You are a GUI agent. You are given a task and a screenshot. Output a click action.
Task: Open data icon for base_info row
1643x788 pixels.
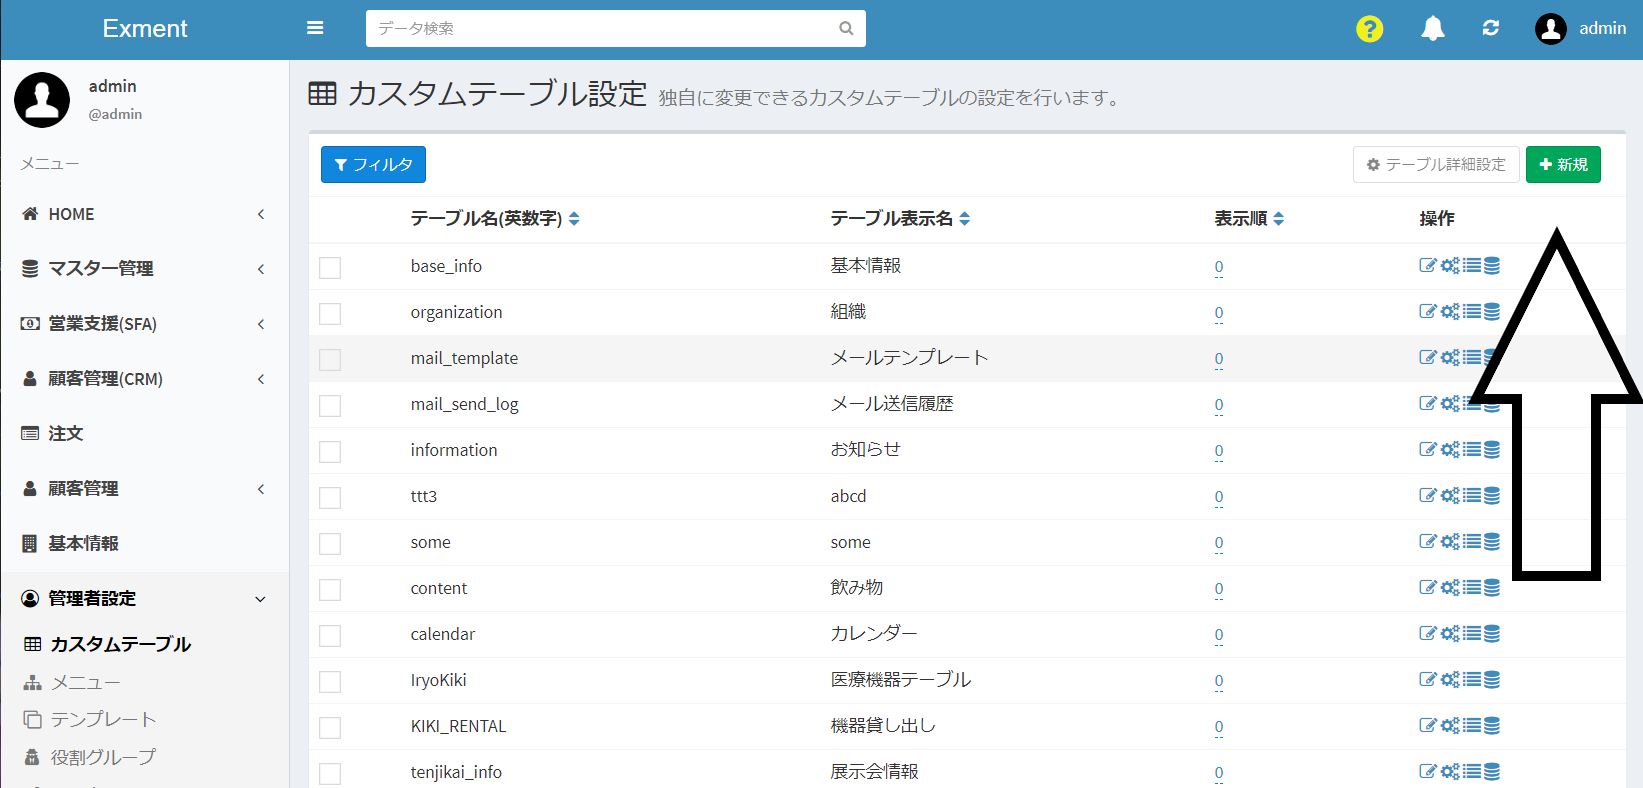click(x=1492, y=265)
